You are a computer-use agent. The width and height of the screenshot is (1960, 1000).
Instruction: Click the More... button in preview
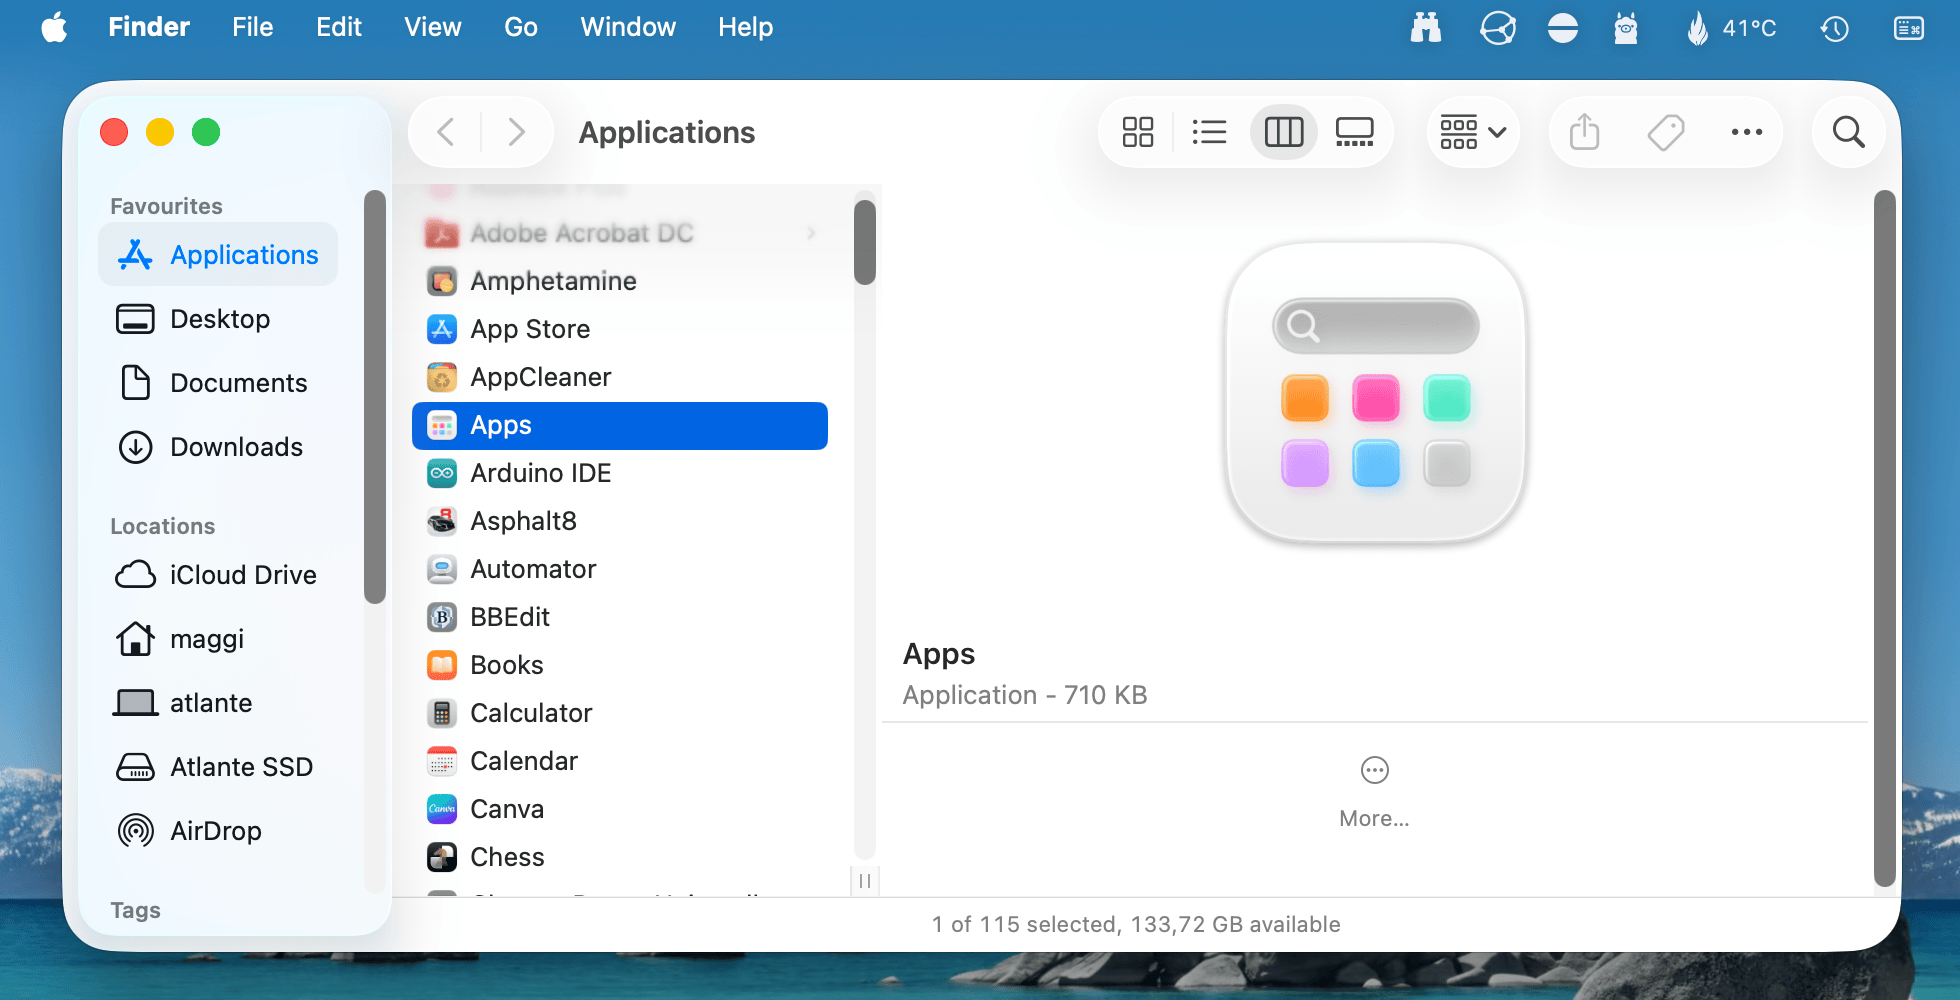(1374, 790)
